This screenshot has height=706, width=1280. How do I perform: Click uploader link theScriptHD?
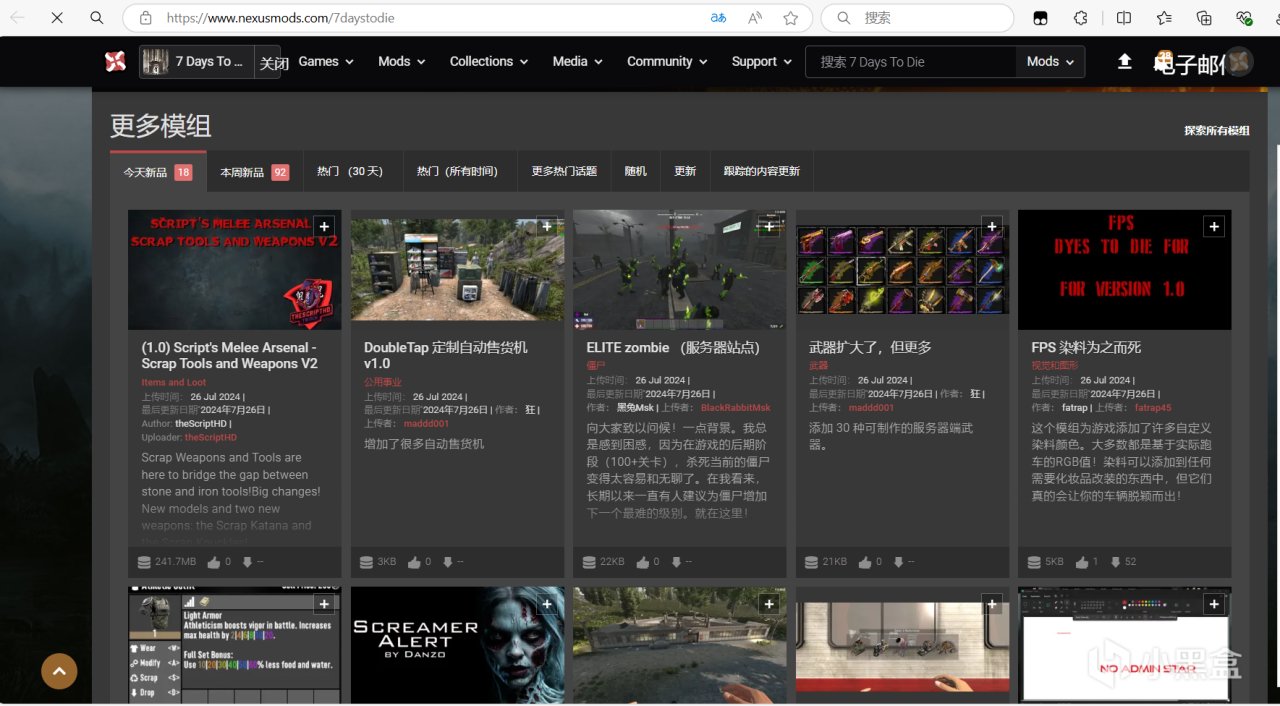coord(211,438)
